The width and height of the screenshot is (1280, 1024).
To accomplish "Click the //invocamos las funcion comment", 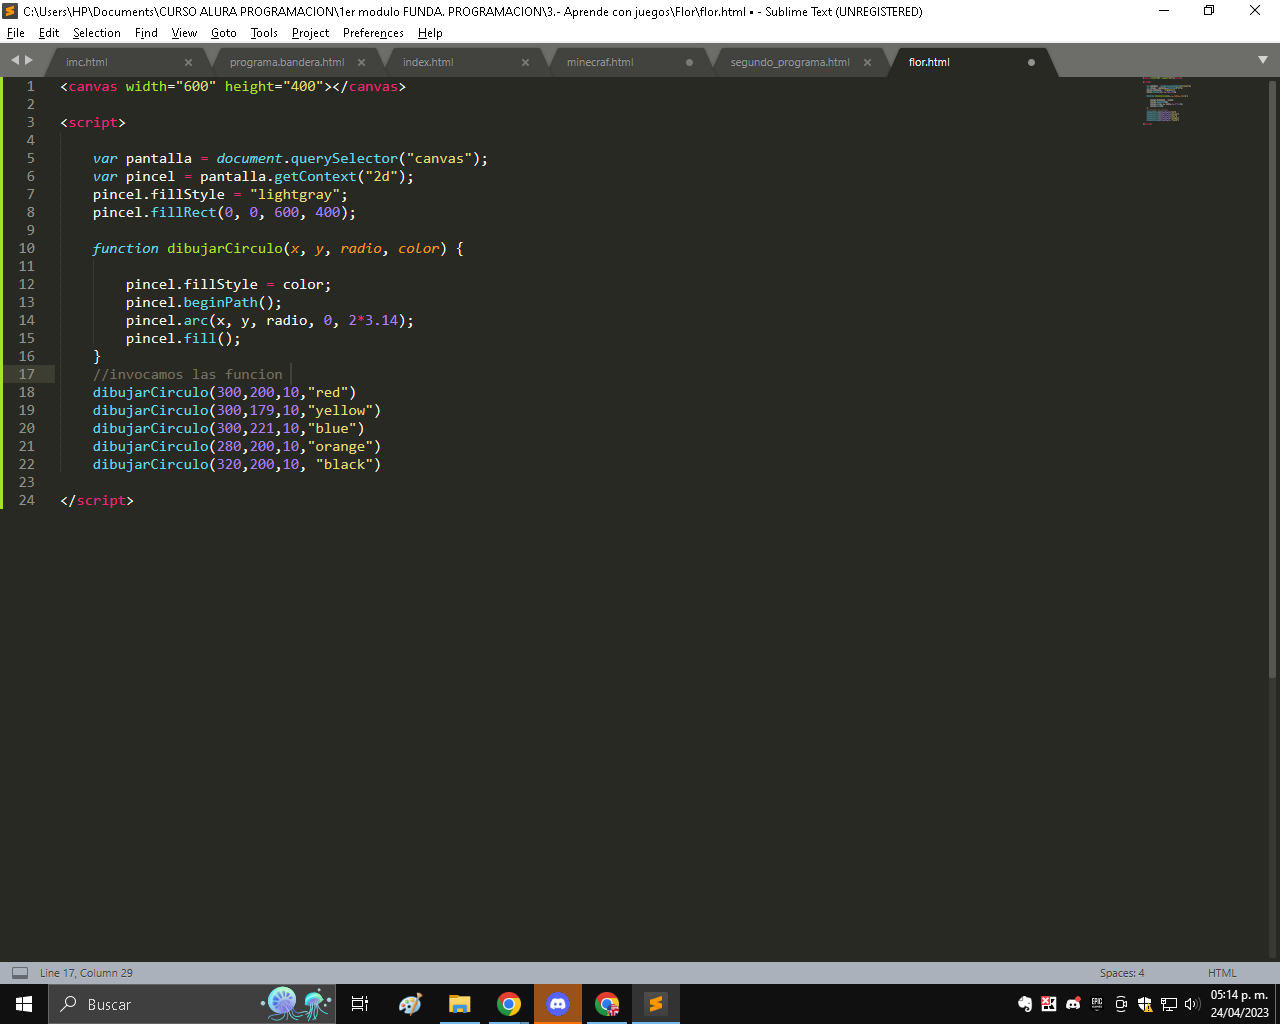I will coord(188,374).
